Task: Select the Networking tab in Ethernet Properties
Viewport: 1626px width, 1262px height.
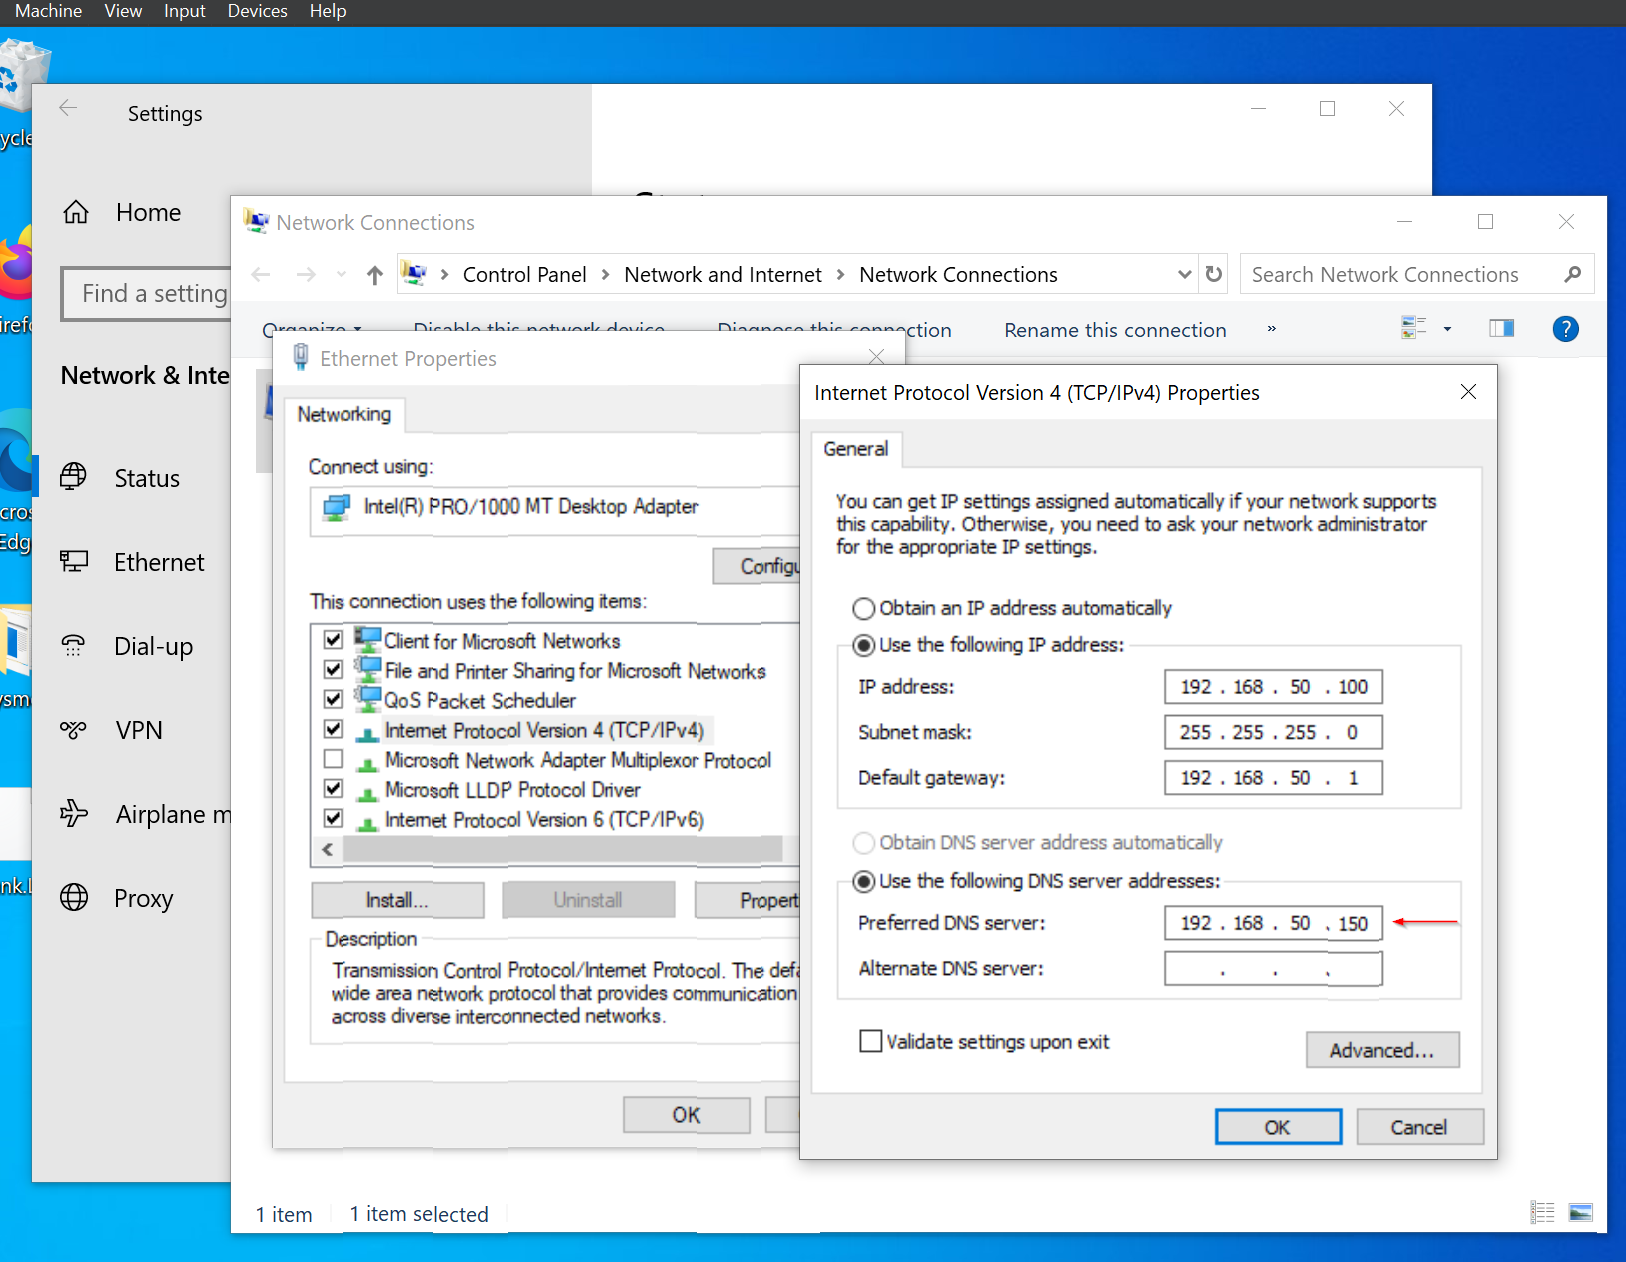Action: coord(344,414)
